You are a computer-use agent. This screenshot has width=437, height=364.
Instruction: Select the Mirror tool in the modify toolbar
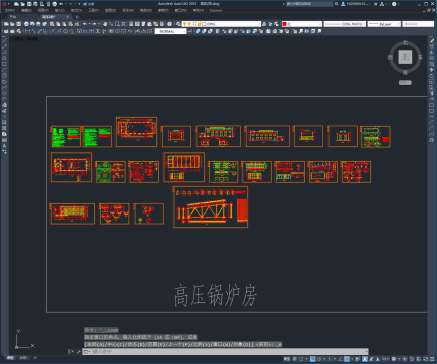pyautogui.click(x=432, y=52)
